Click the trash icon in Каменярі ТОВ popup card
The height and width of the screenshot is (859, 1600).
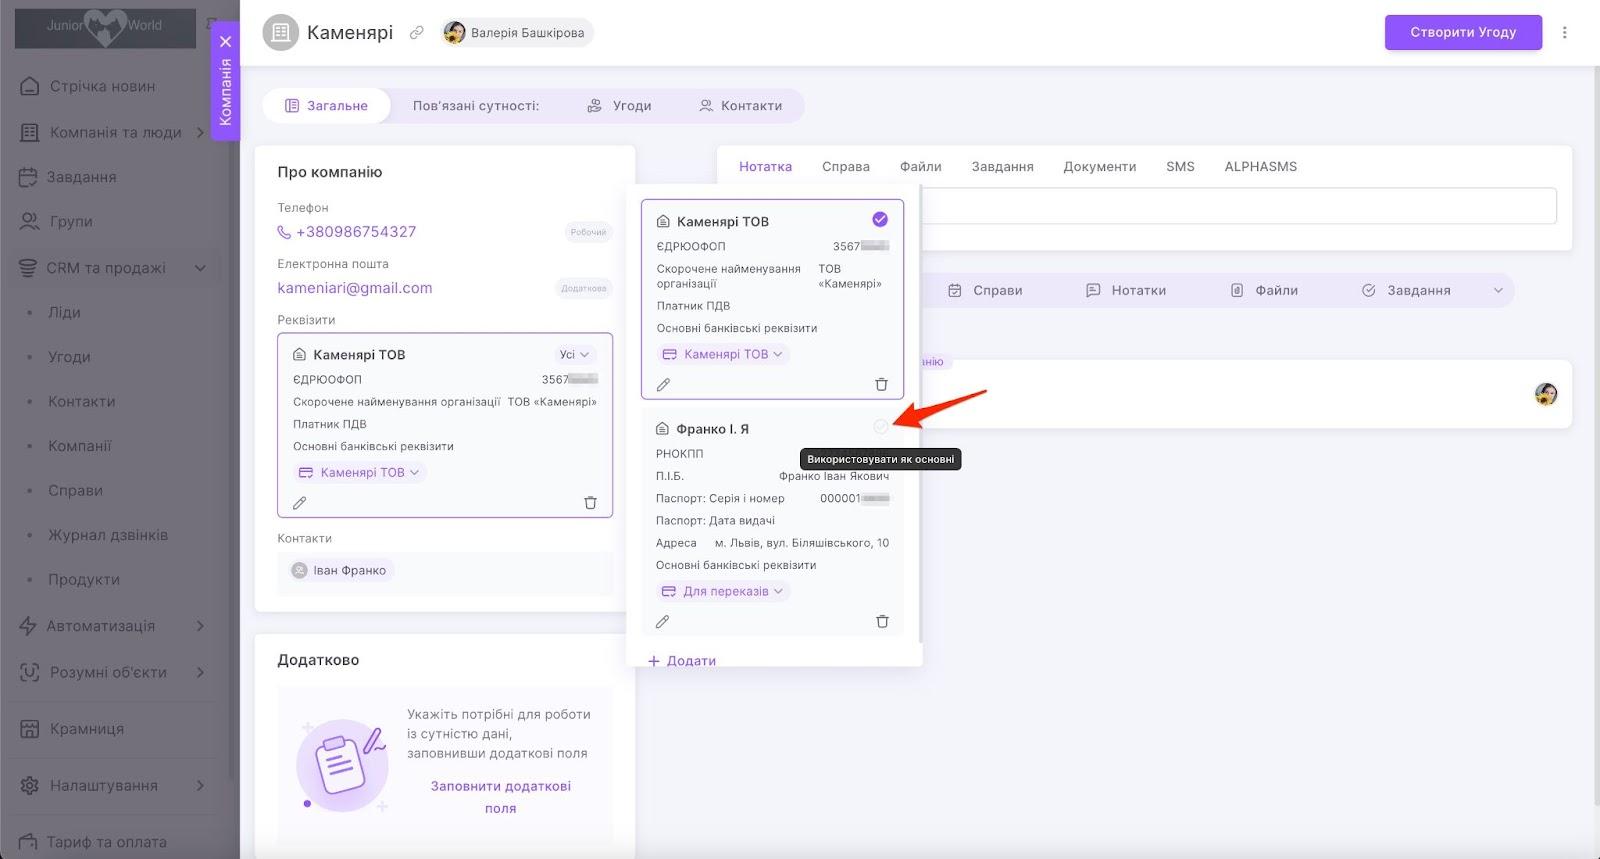[x=881, y=385]
